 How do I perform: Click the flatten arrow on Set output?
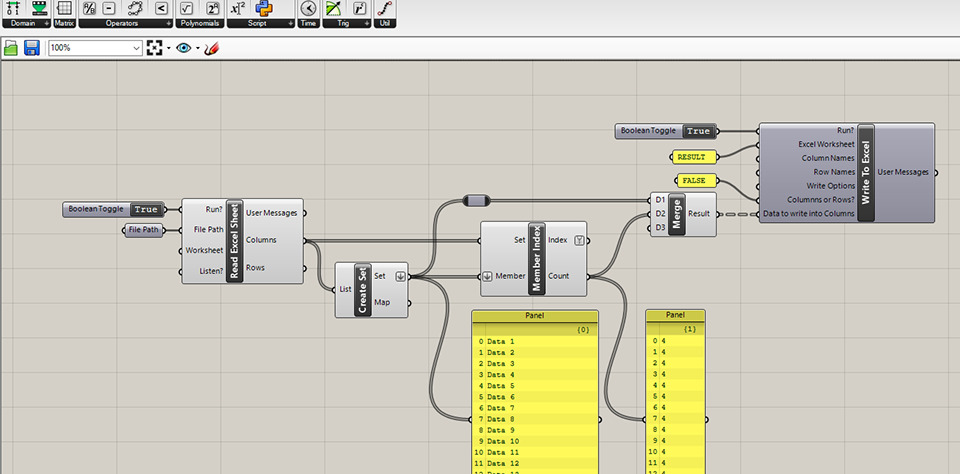pyautogui.click(x=400, y=276)
